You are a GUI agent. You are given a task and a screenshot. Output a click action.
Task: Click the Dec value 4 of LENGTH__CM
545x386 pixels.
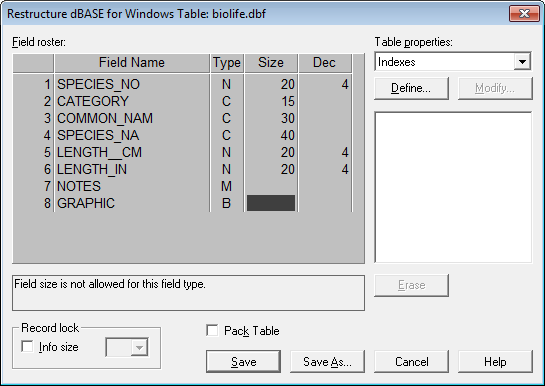click(x=345, y=152)
